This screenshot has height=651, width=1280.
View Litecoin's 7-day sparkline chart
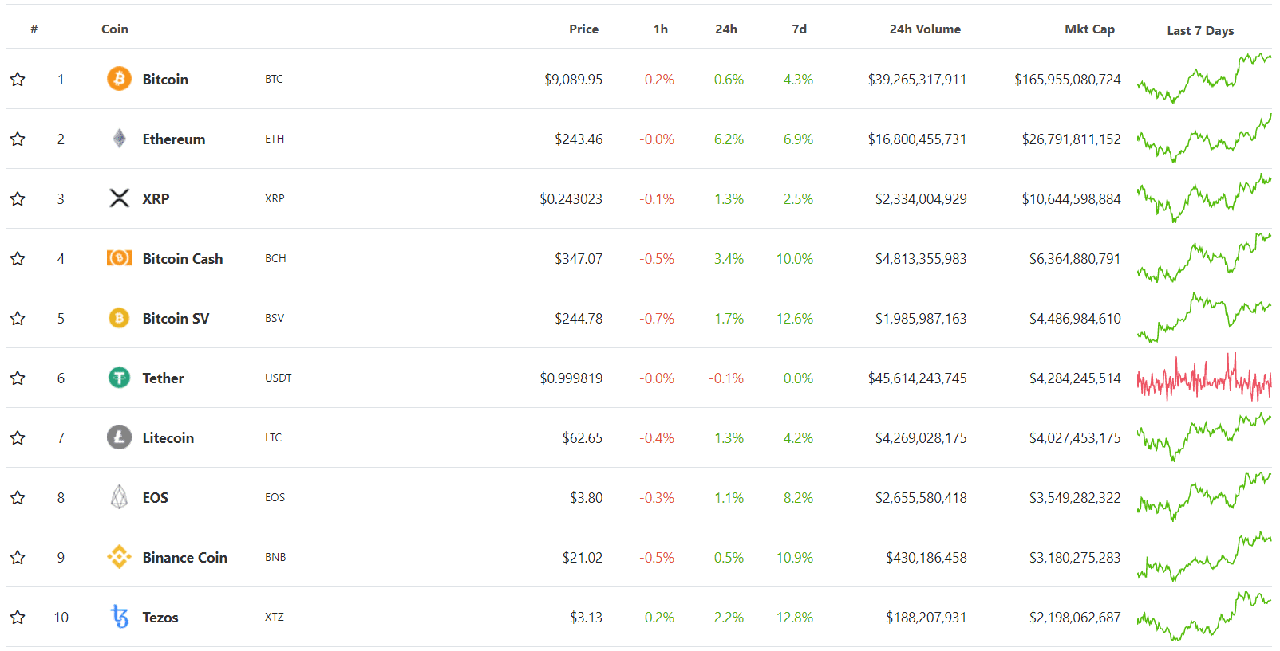coord(1204,438)
